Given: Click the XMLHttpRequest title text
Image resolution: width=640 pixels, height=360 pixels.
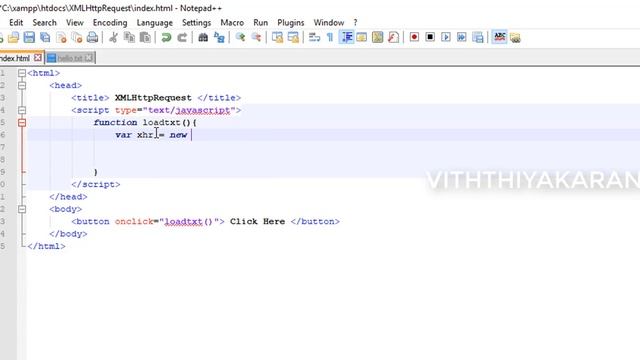Looking at the screenshot, I should 153,98.
